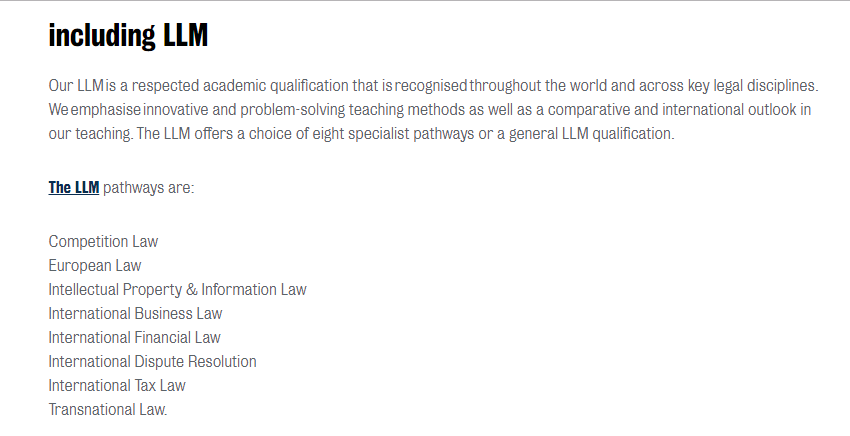Viewport: 850px width, 436px height.
Task: Click the "pathways are:" text
Action: pyautogui.click(x=149, y=188)
